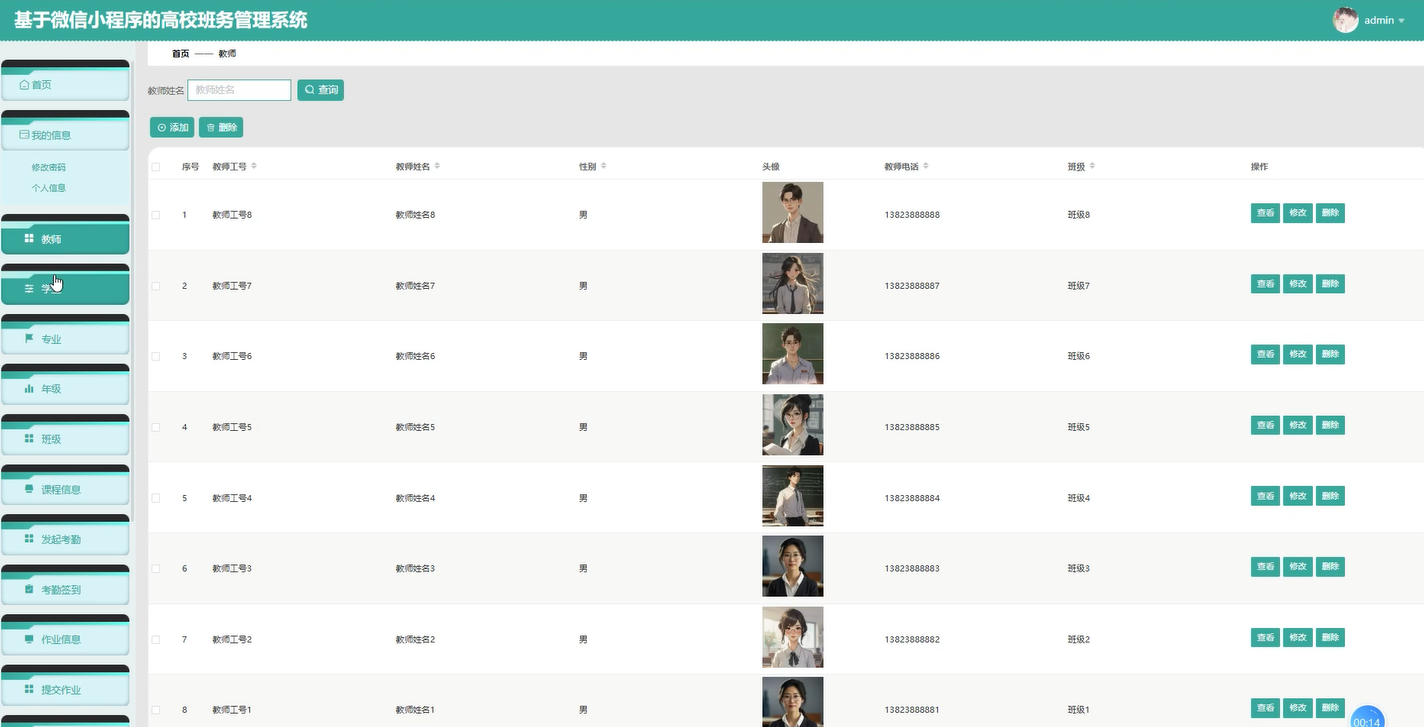The width and height of the screenshot is (1424, 727).
Task: Click phone number 13823888886
Action: point(912,356)
